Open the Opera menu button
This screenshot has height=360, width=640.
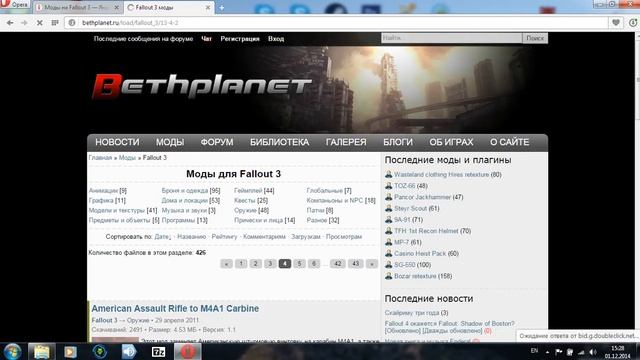[15, 4]
